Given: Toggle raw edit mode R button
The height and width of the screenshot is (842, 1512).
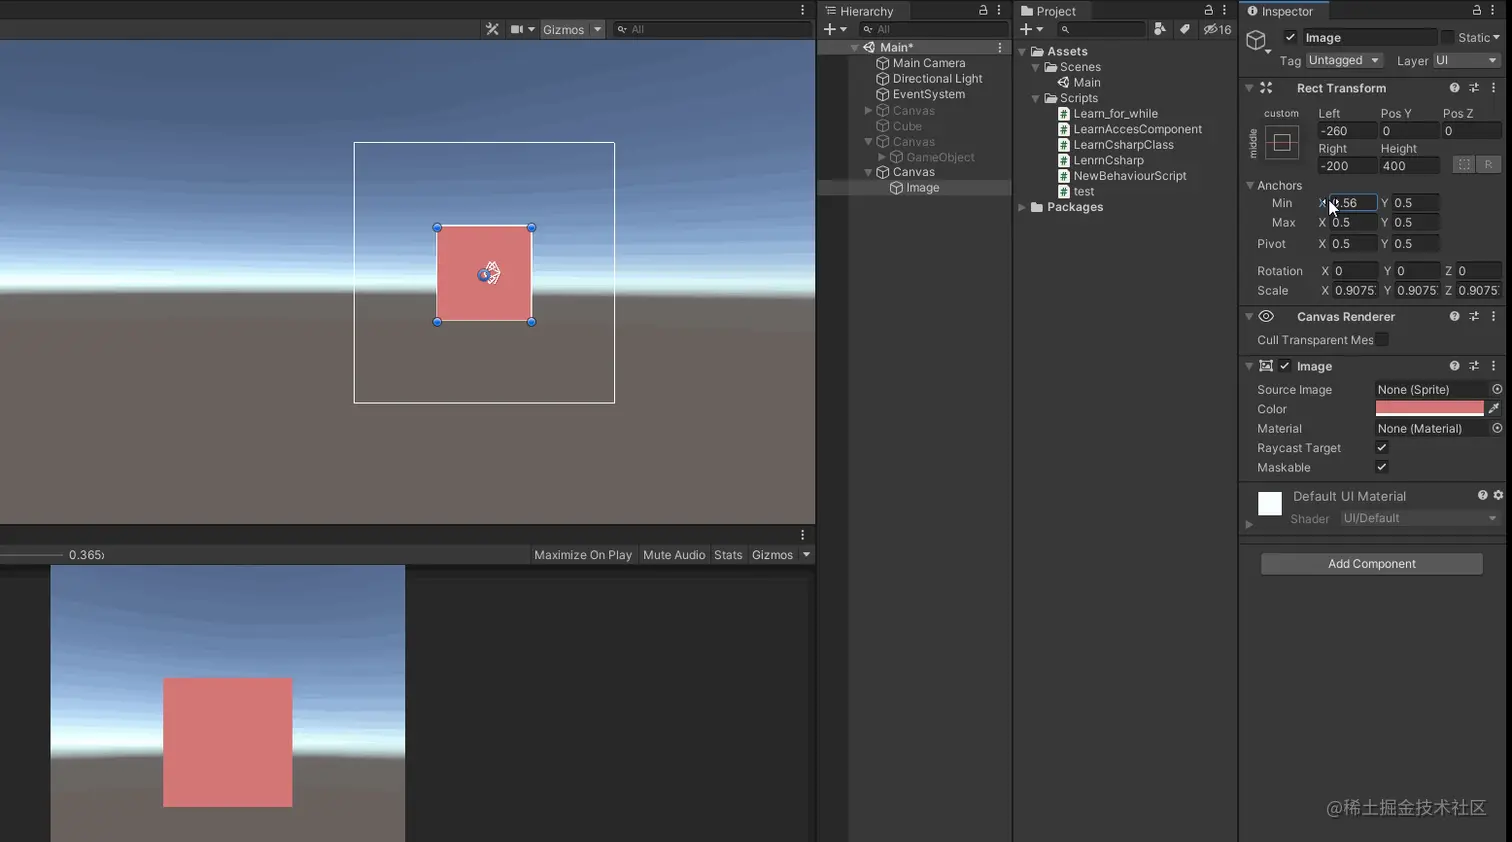Looking at the screenshot, I should tap(1488, 165).
